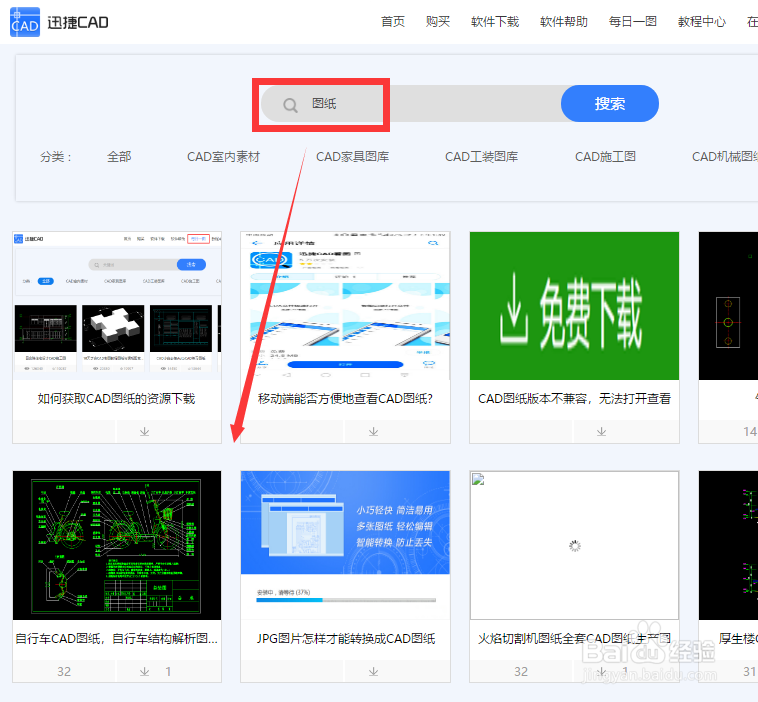The image size is (758, 702).
Task: Select the CAD家具图库 category
Action: (x=352, y=157)
